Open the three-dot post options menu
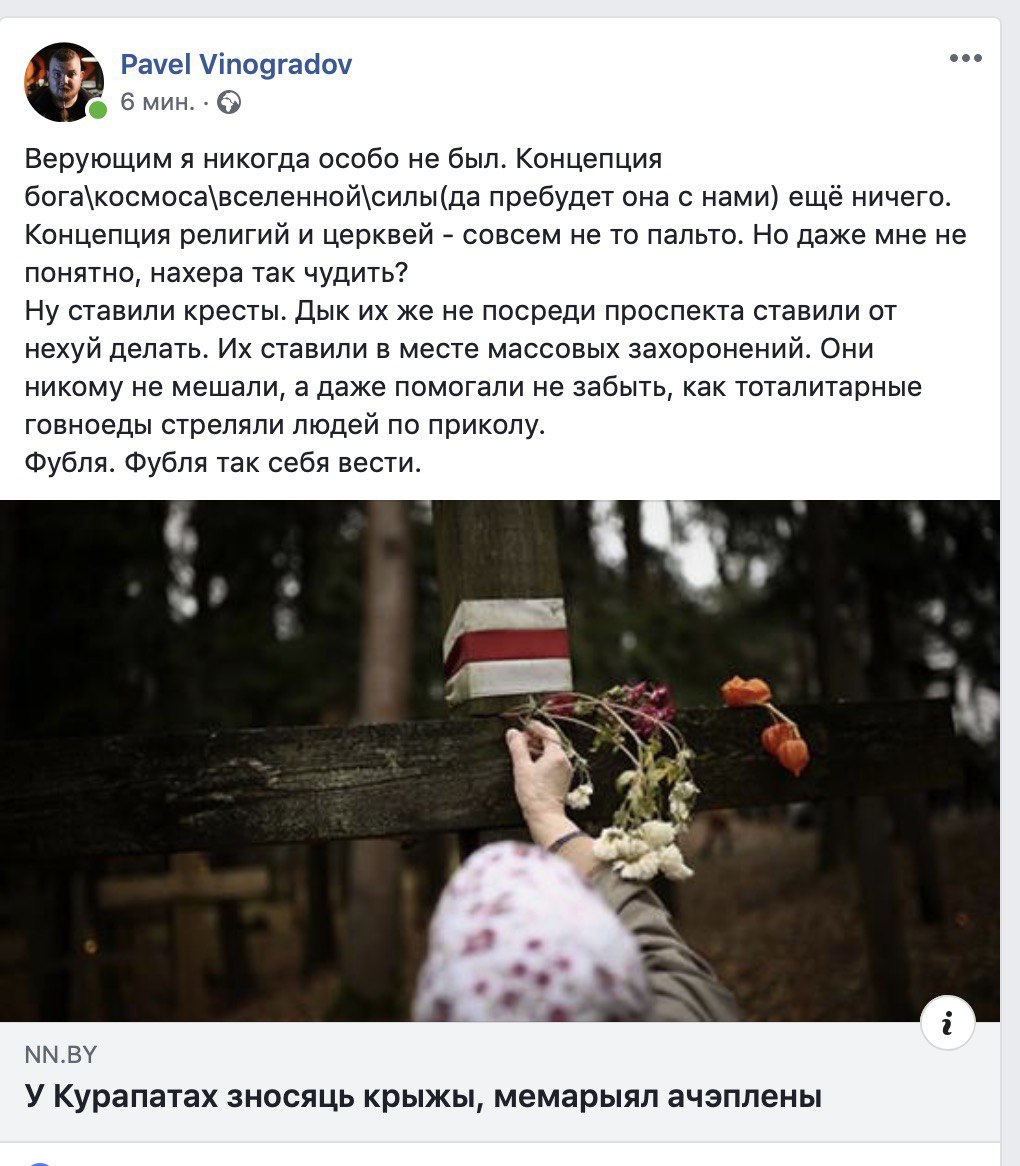This screenshot has width=1020, height=1166. click(965, 58)
